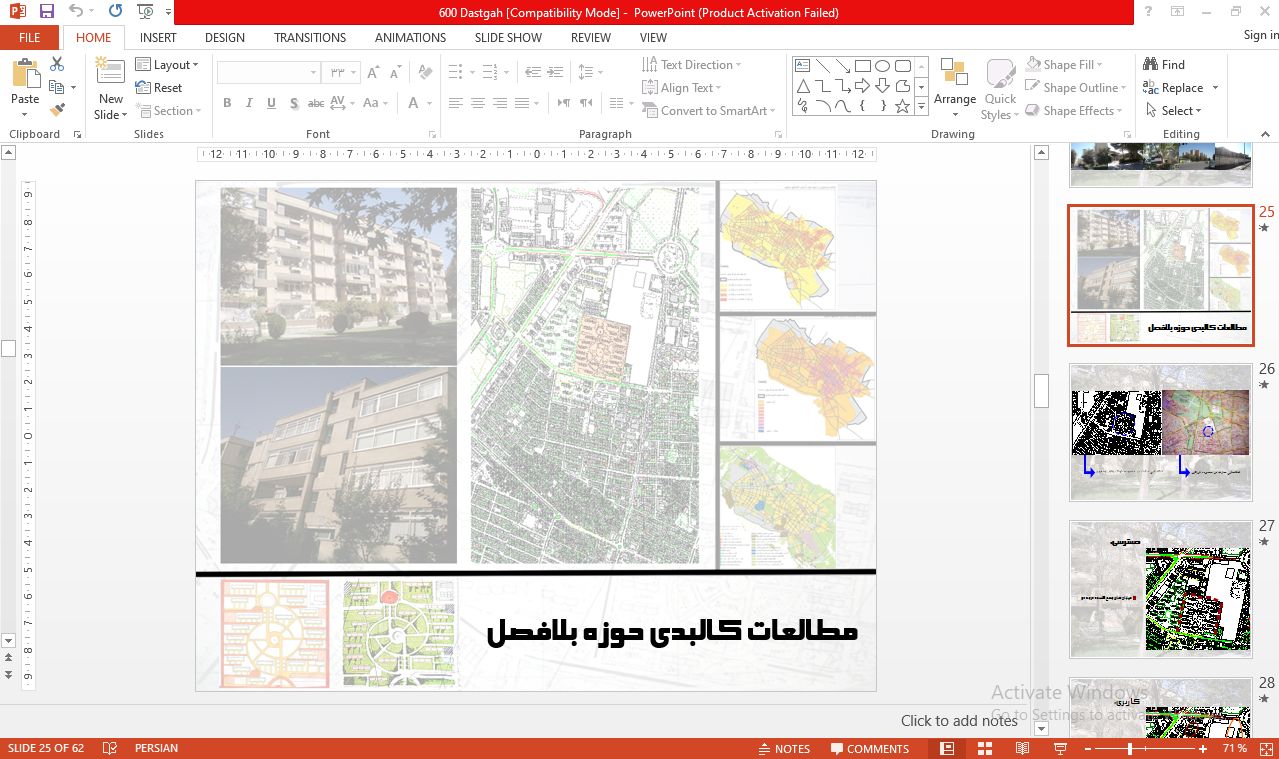Decrease the list indent level
This screenshot has height=759, width=1279.
pyautogui.click(x=532, y=72)
